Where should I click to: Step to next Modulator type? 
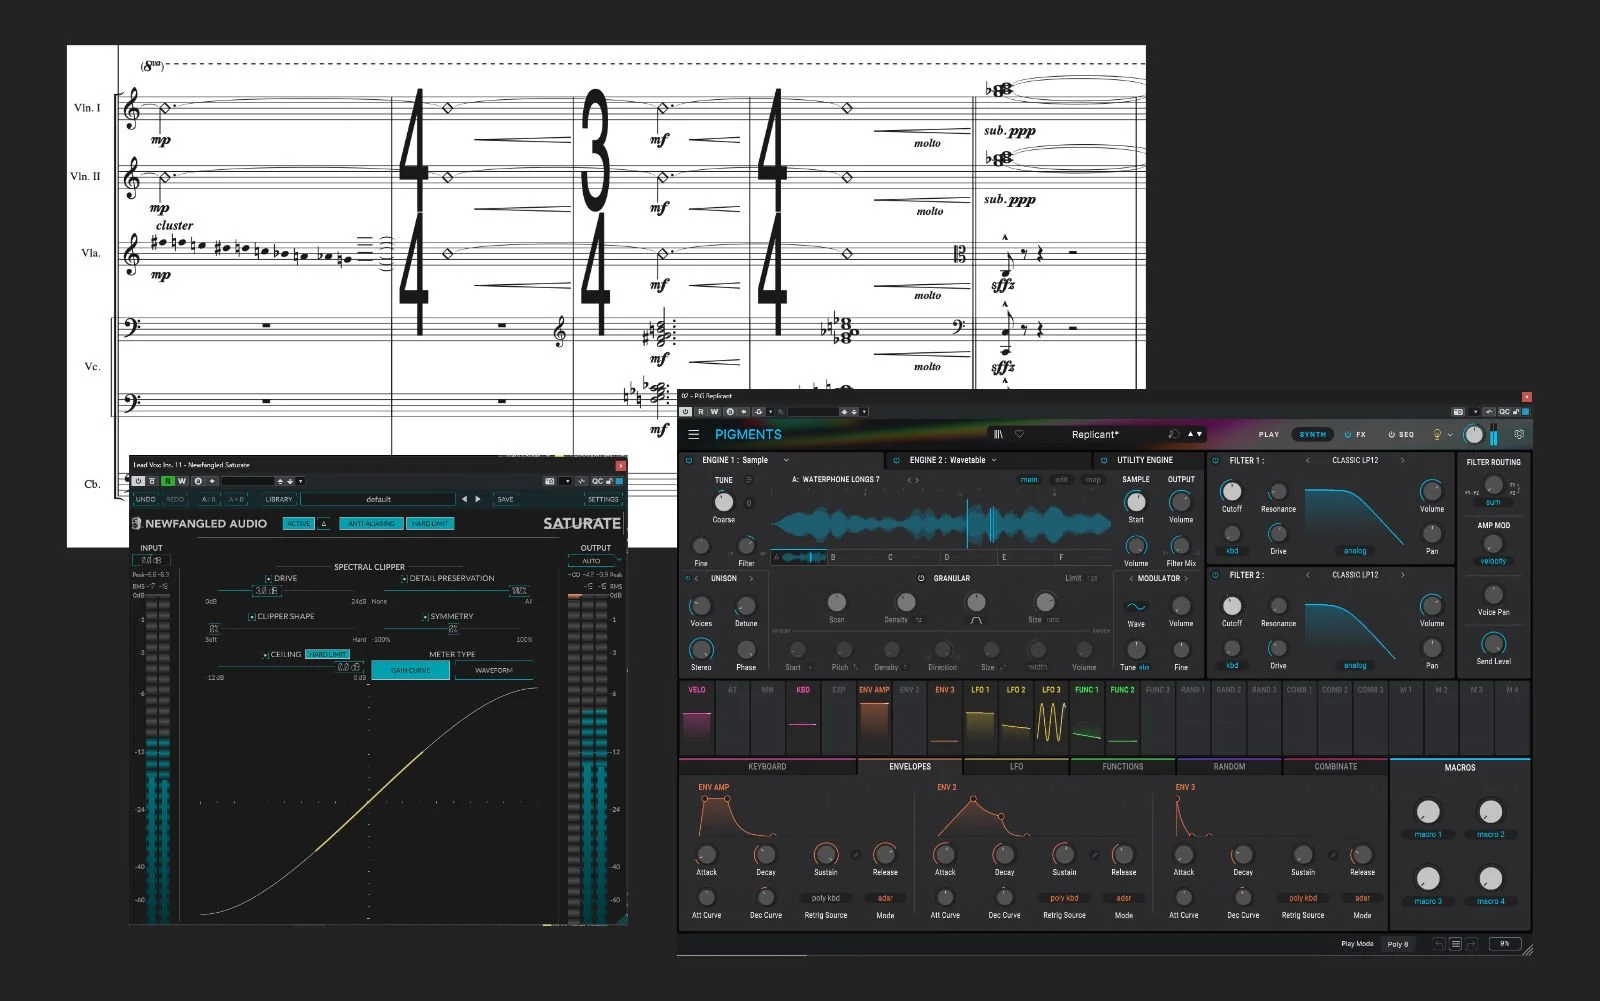click(x=1187, y=578)
